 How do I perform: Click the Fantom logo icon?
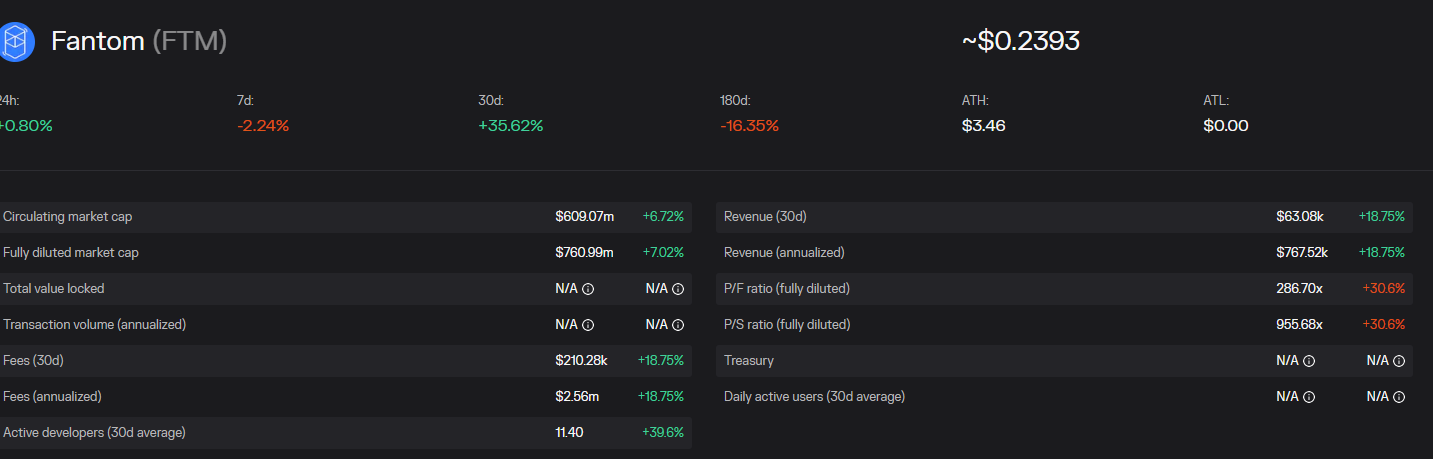(x=16, y=42)
